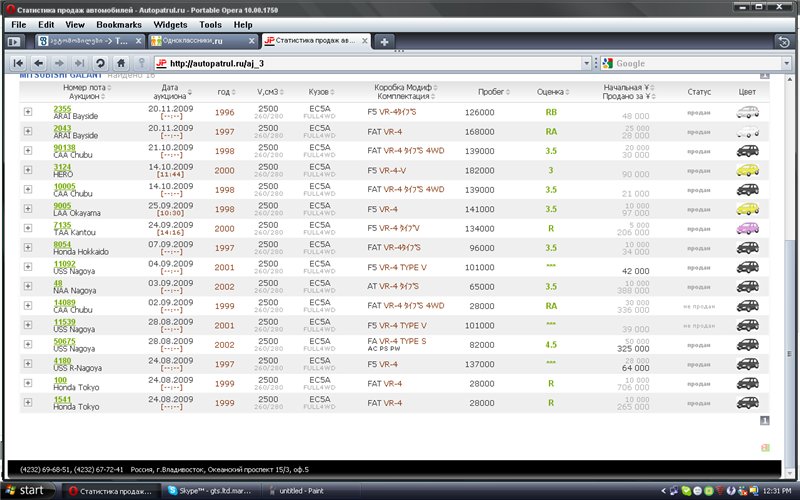Open the File menu
Screen dimensions: 800x500
[18, 24]
